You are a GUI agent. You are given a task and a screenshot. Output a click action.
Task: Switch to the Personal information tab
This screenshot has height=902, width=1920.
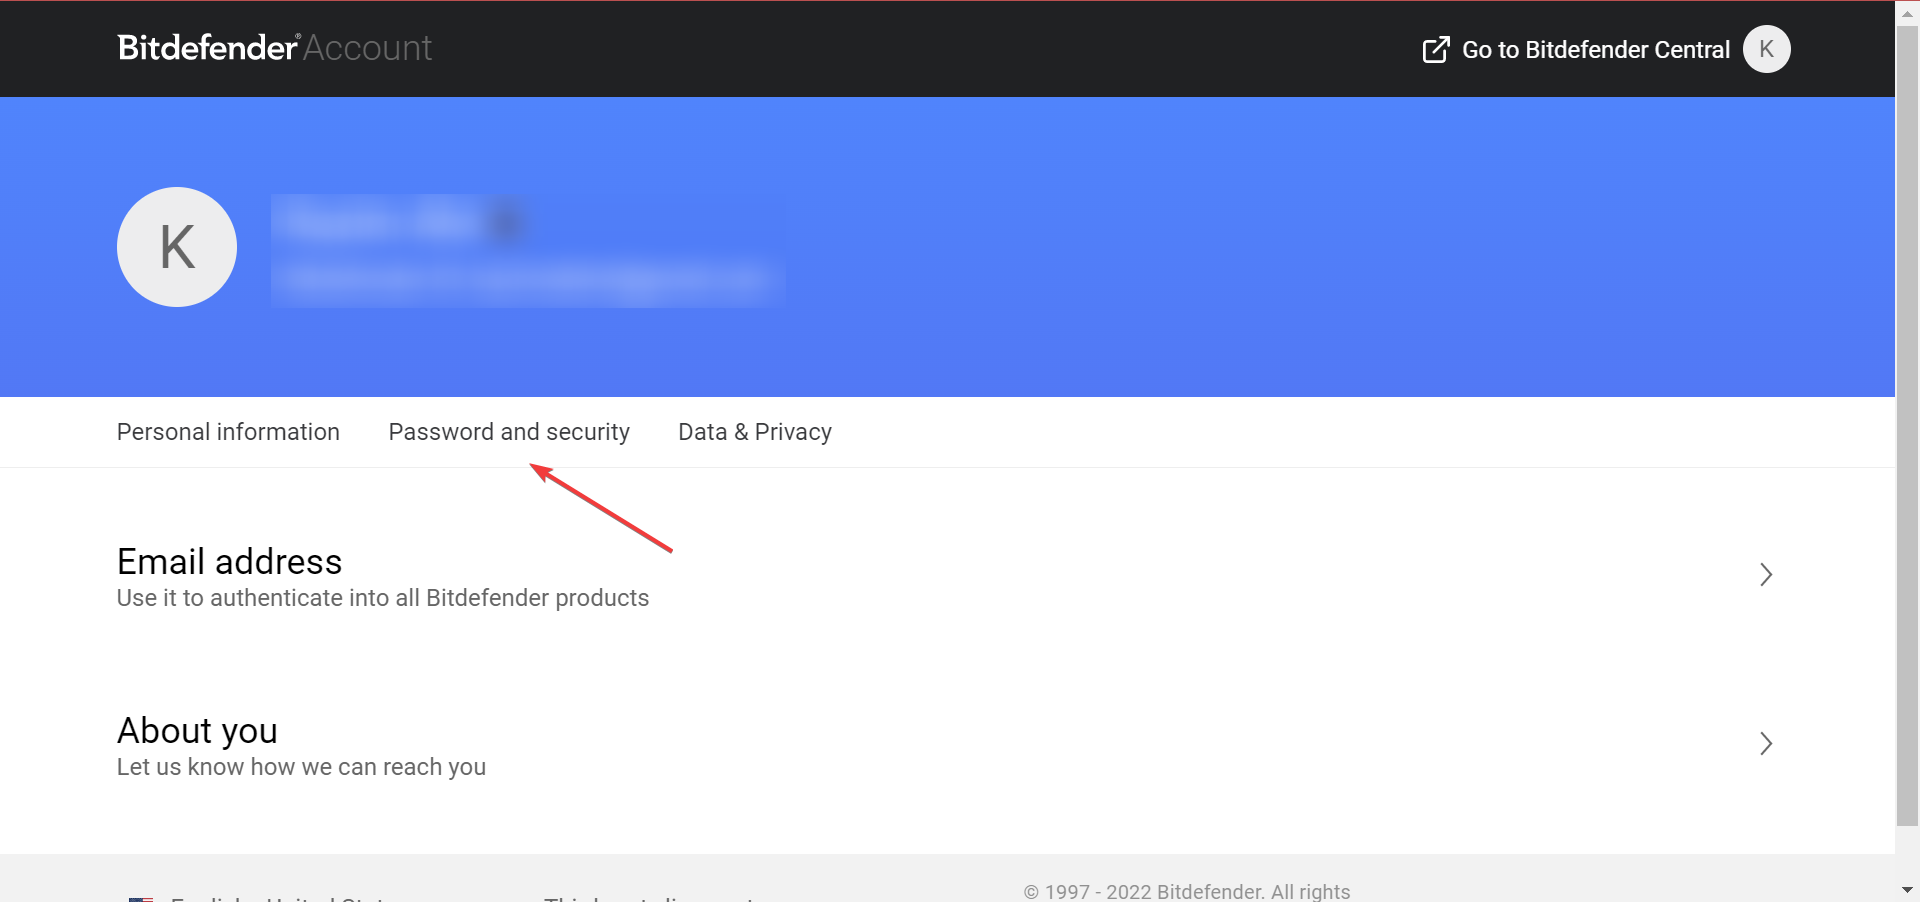coord(228,432)
